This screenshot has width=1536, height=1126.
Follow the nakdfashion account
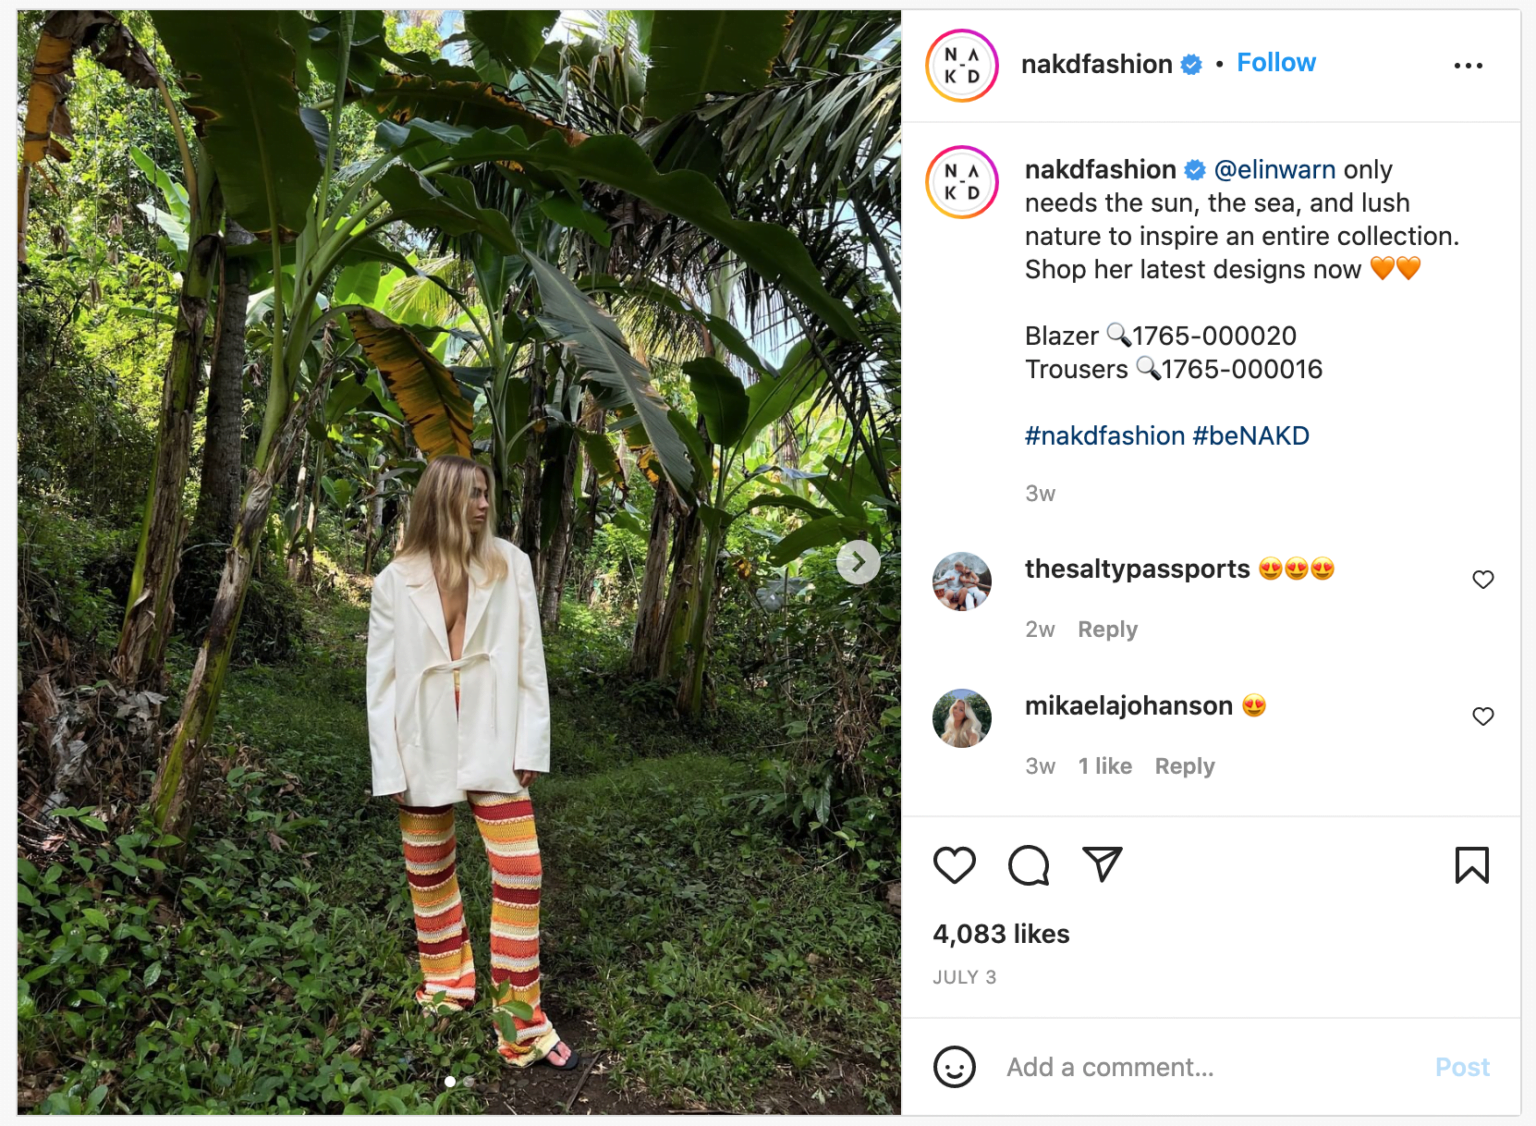pos(1276,62)
